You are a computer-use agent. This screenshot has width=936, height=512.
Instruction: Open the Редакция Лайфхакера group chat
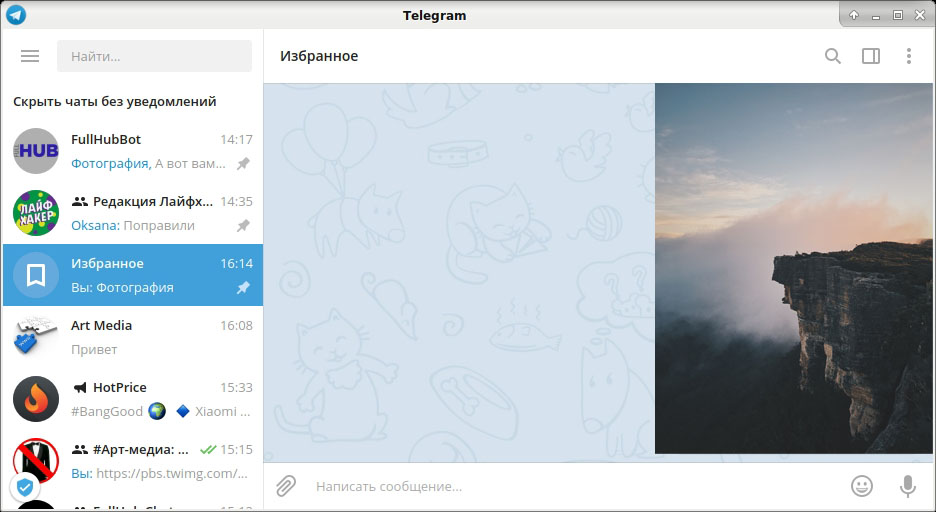pyautogui.click(x=133, y=213)
